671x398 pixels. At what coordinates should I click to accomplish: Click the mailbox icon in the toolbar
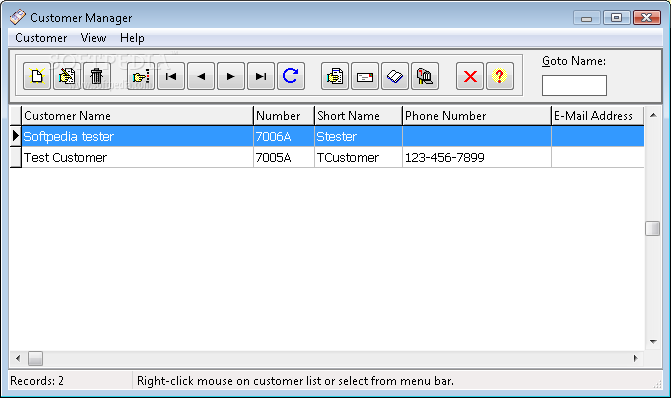425,76
